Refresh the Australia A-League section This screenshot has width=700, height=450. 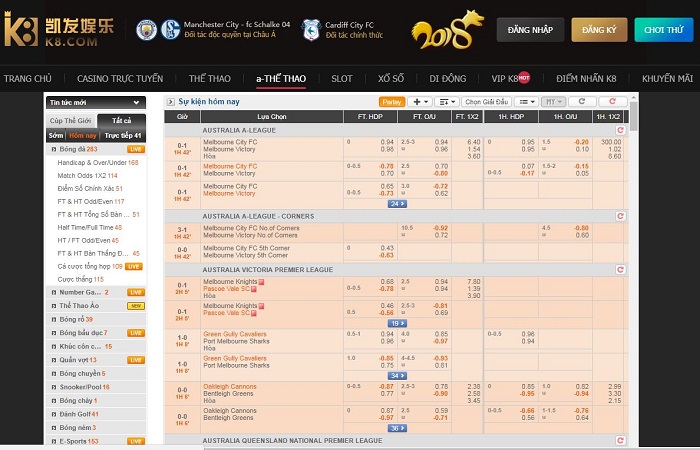click(620, 130)
